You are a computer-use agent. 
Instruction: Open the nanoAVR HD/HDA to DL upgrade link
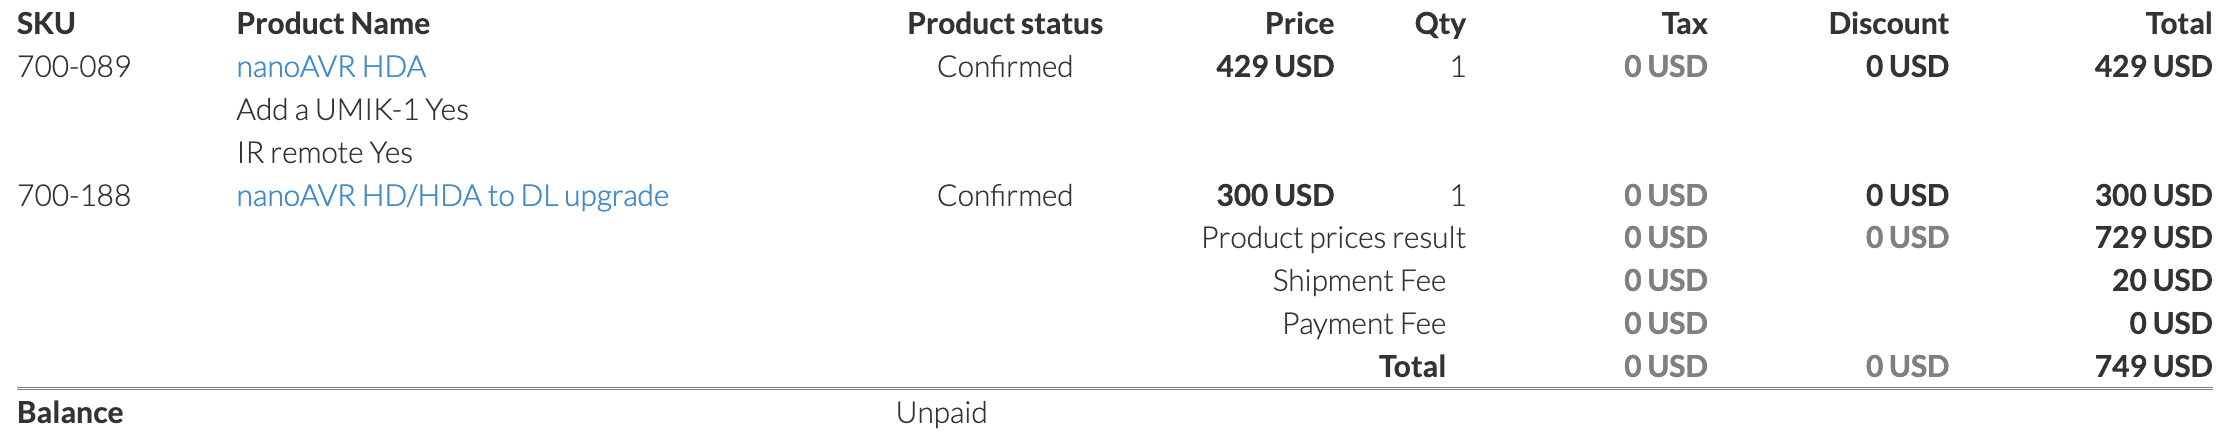[x=452, y=196]
